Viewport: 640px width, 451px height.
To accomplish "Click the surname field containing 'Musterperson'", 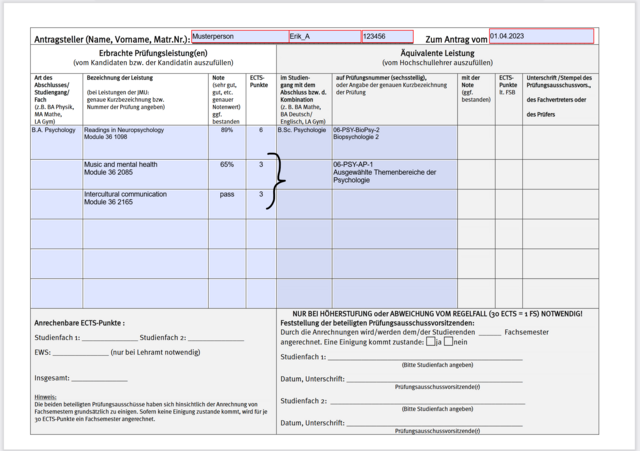I will click(238, 36).
